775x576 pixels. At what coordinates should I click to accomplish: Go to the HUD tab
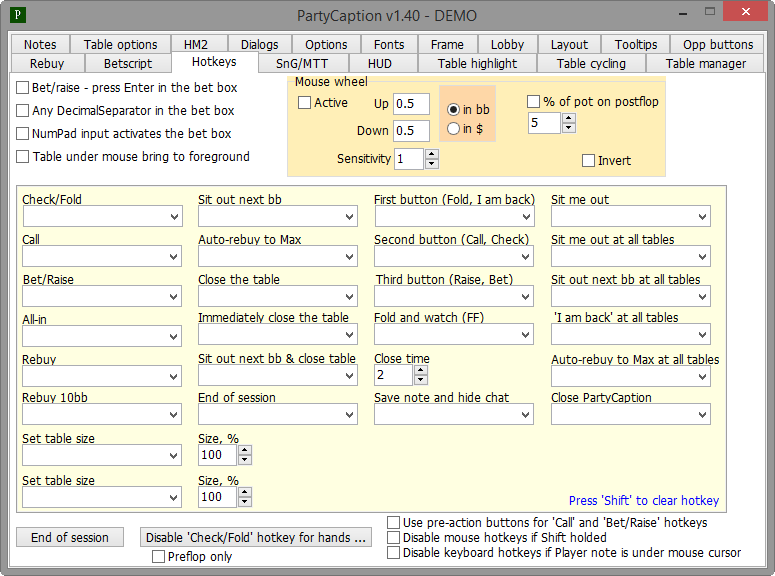(380, 64)
